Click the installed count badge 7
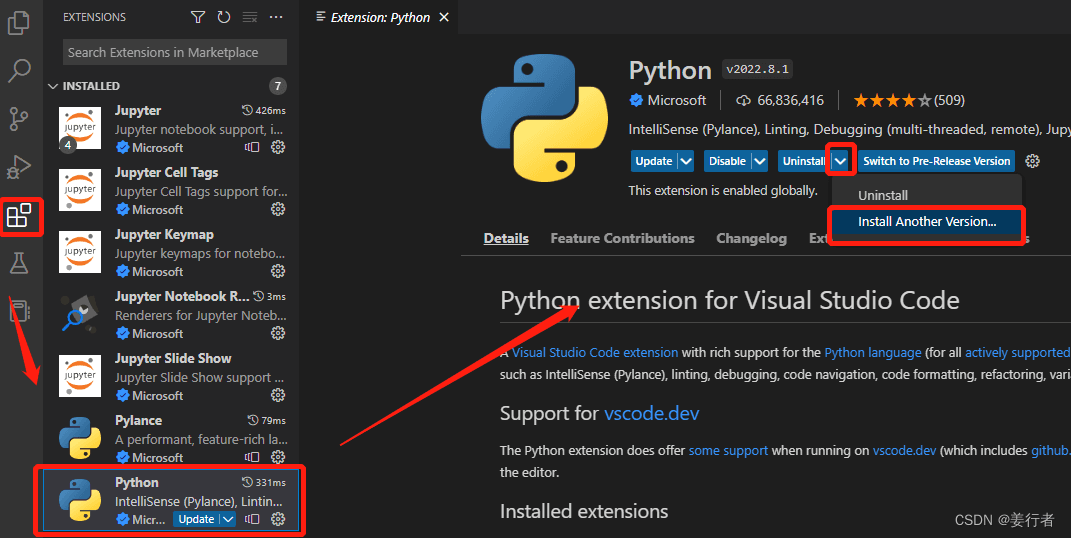Viewport: 1071px width, 538px height. [x=277, y=86]
